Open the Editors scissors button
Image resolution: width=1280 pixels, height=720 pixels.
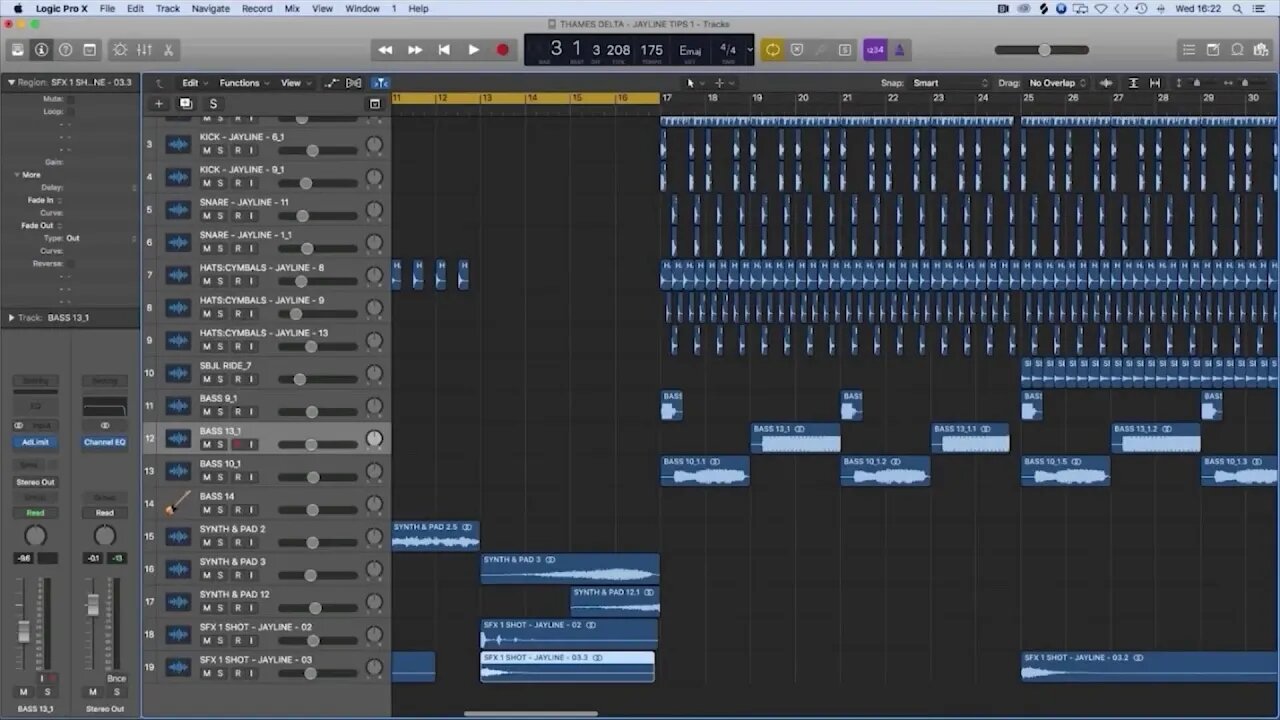[168, 50]
